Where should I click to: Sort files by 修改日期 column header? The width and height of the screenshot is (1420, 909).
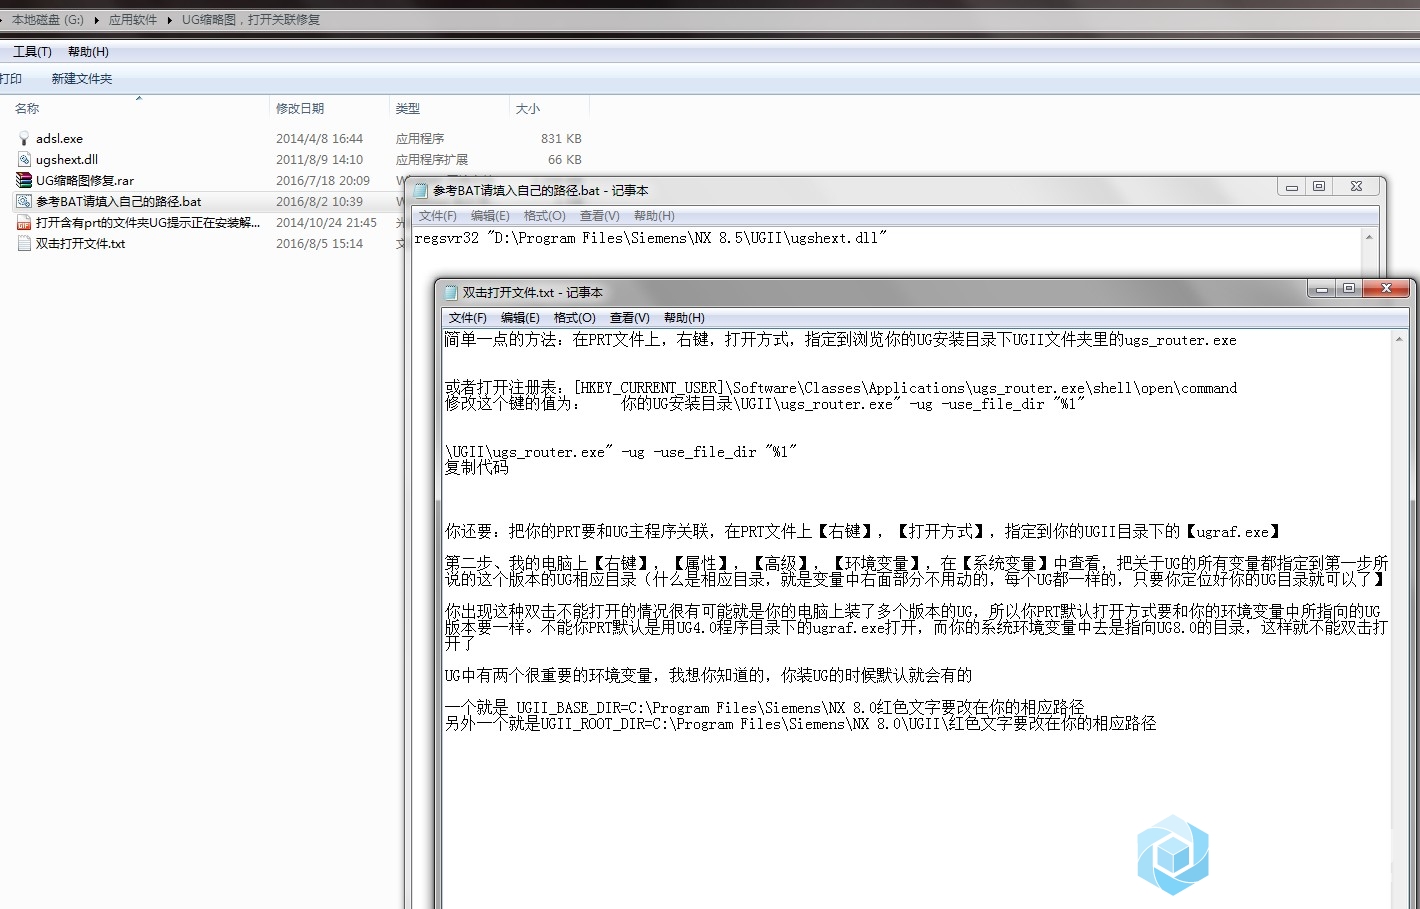[300, 109]
